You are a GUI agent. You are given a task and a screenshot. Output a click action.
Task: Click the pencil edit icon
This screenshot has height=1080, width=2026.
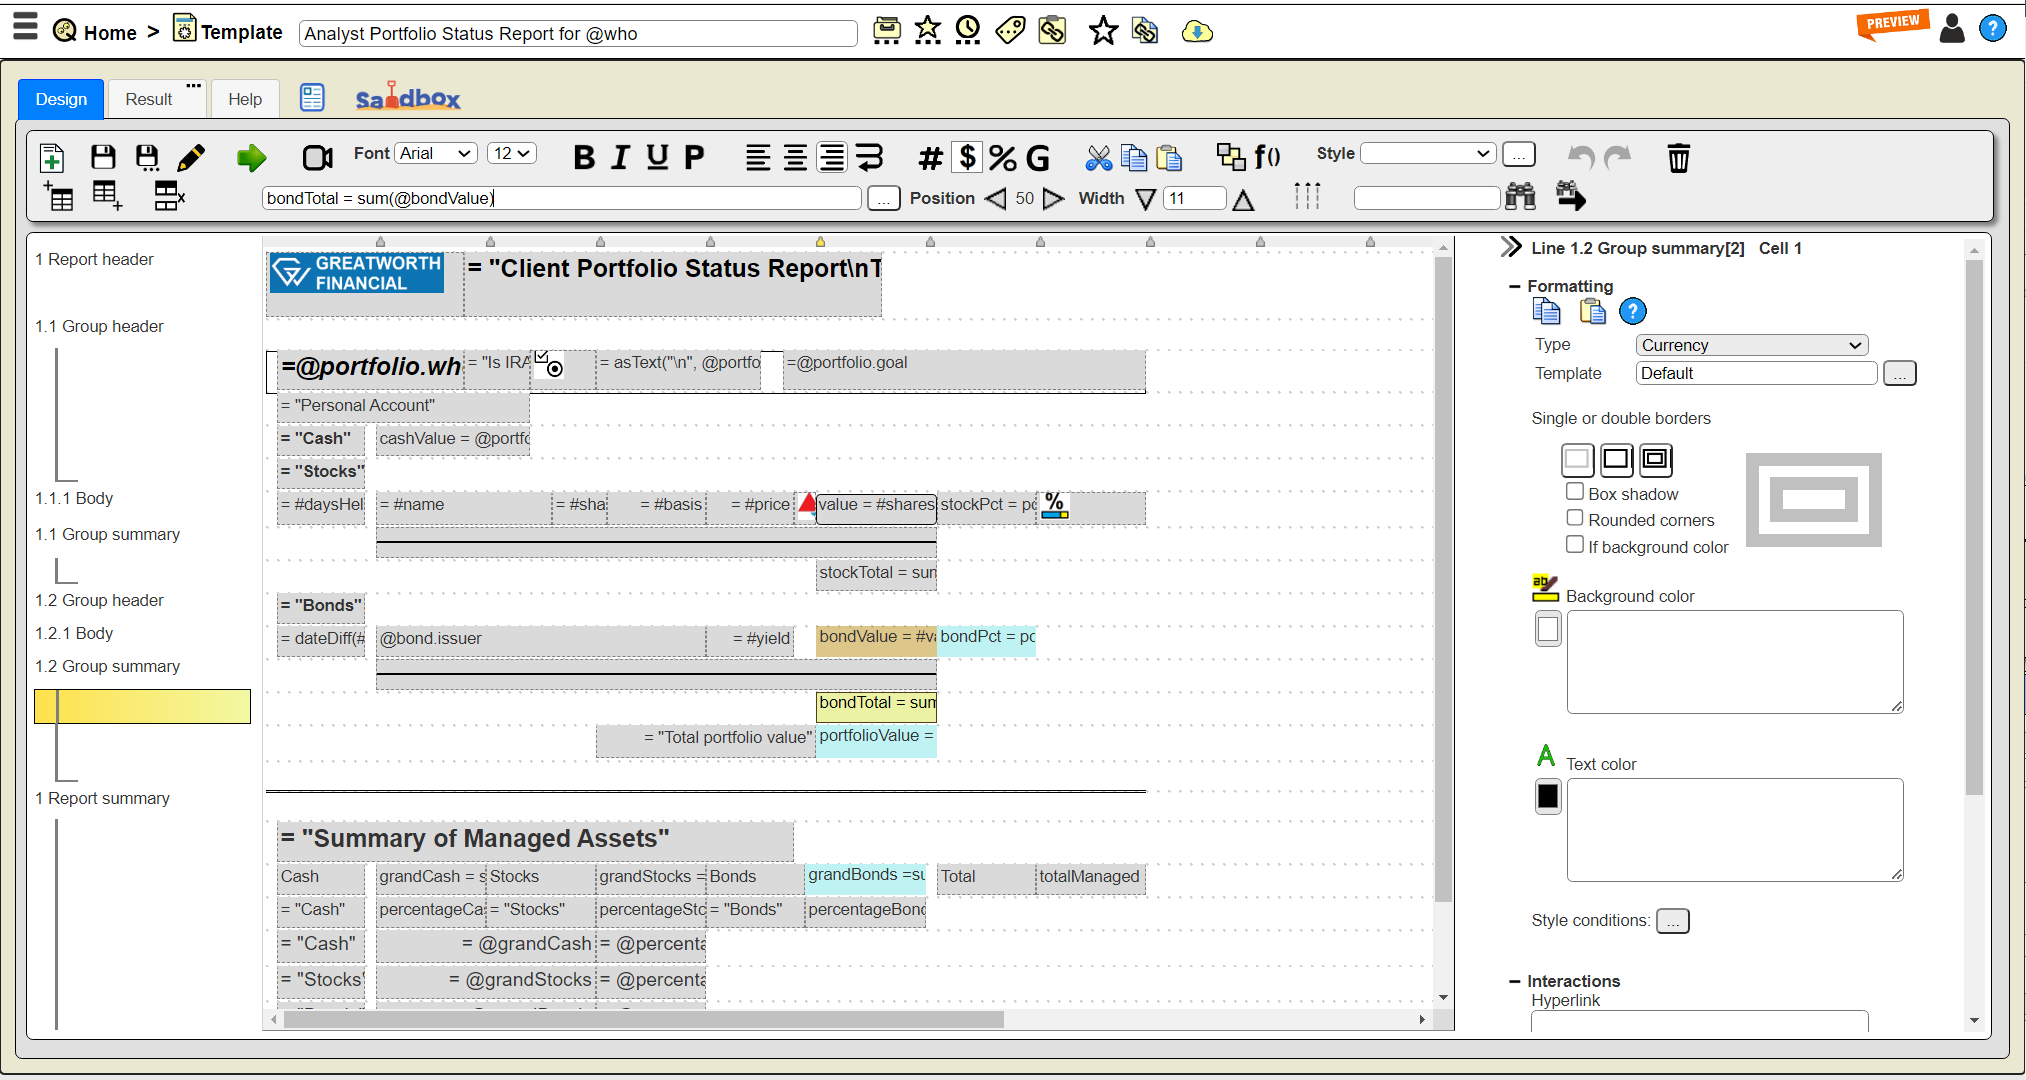(x=190, y=157)
